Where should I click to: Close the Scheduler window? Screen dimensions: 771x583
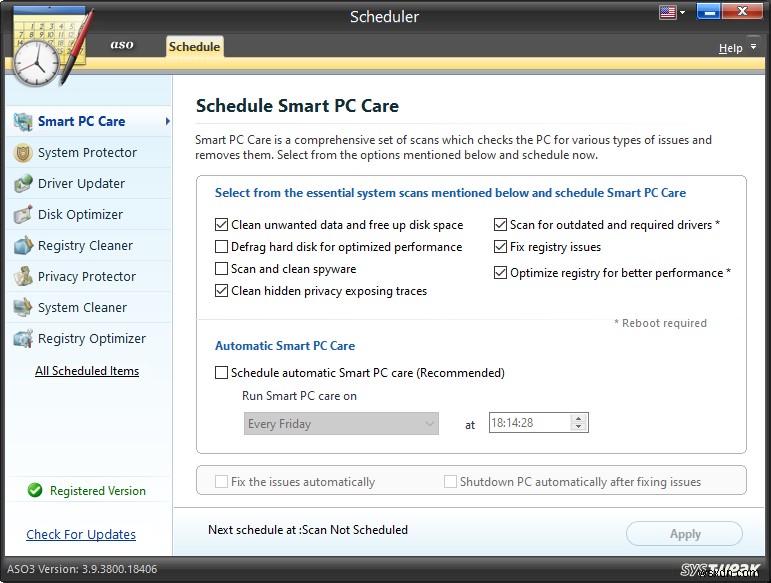[x=742, y=12]
